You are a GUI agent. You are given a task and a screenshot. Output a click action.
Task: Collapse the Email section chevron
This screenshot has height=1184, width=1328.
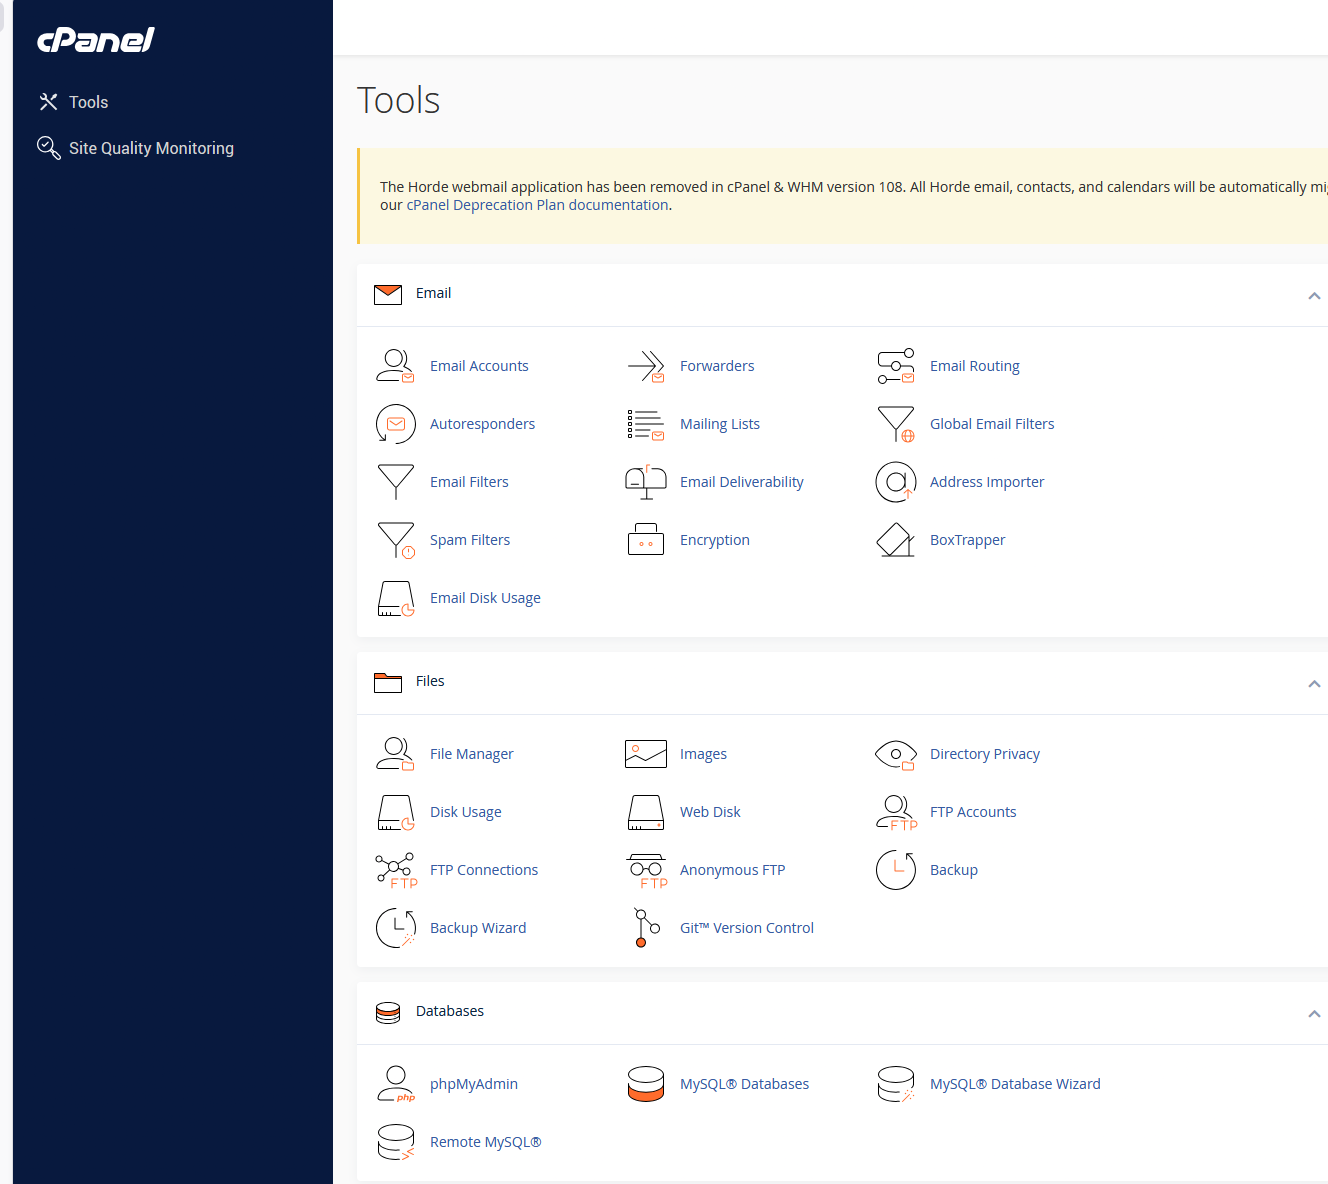point(1314,296)
